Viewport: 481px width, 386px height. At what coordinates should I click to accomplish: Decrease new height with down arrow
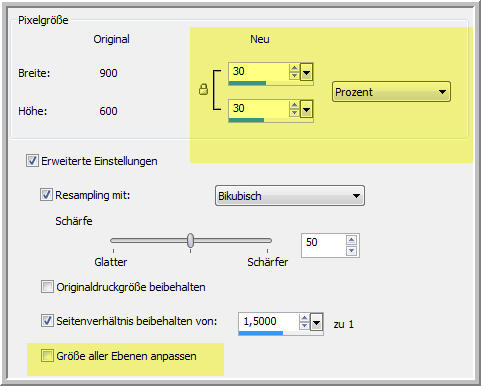click(294, 113)
